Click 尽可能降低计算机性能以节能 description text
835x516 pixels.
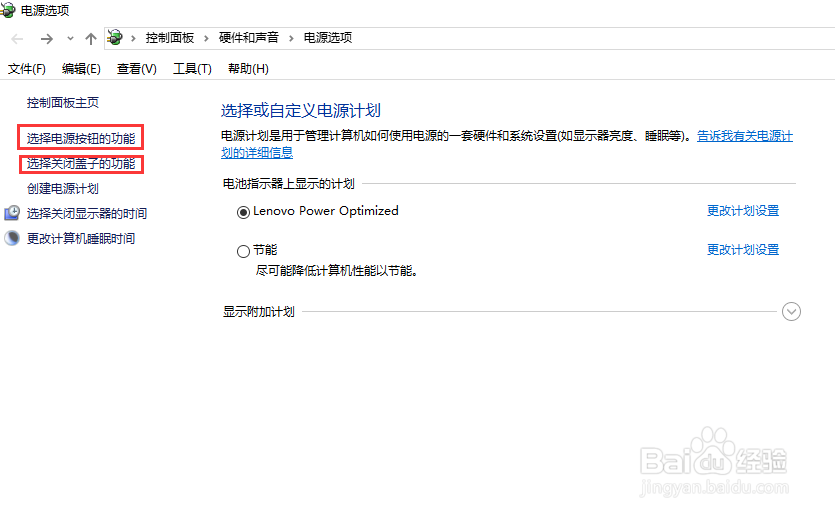337,271
